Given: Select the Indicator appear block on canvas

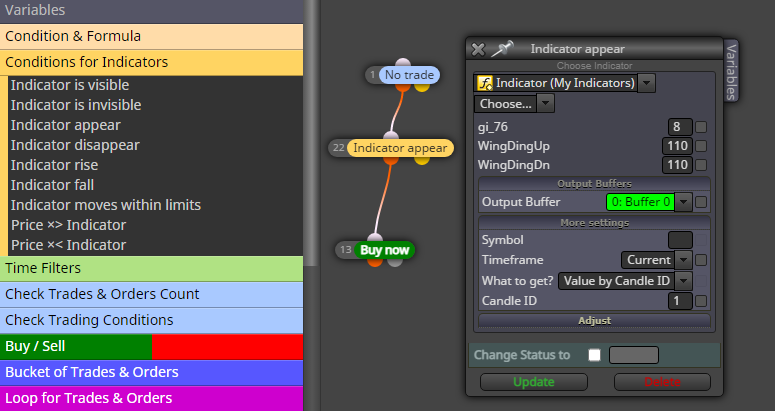Looking at the screenshot, I should click(x=400, y=148).
